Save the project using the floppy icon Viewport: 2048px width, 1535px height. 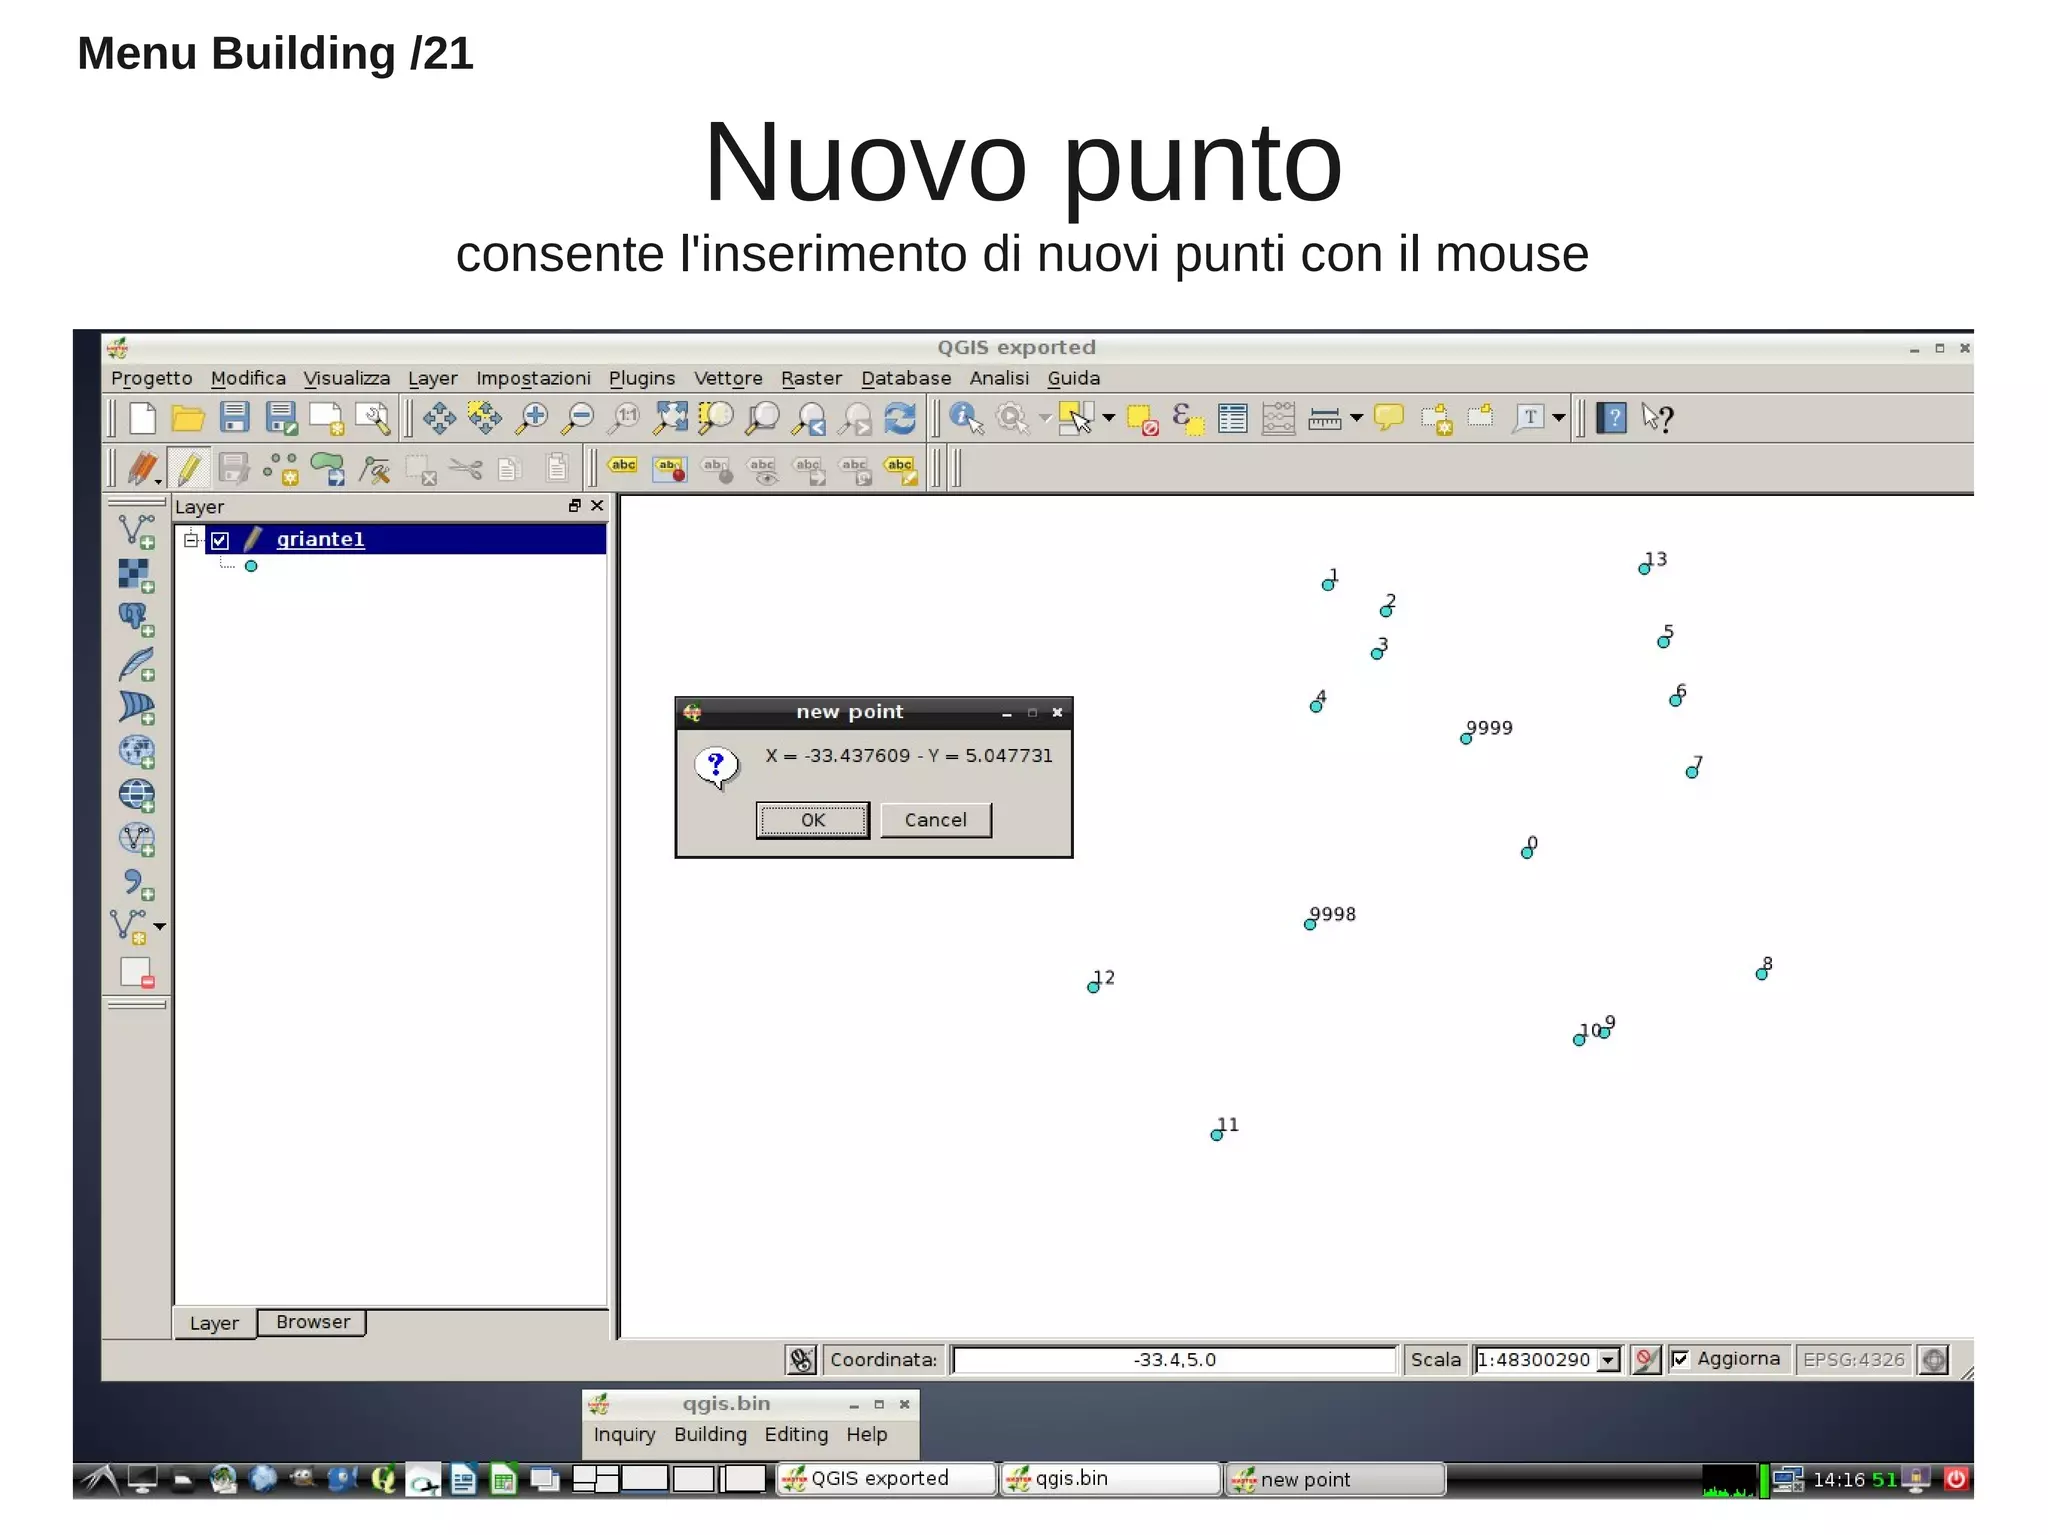(235, 417)
